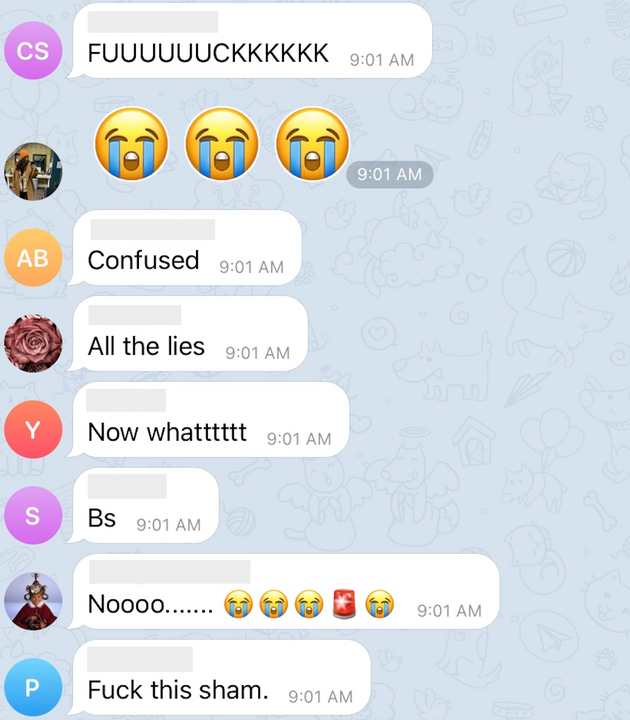Tap the third large crying emoji
This screenshot has width=630, height=720.
(313, 144)
